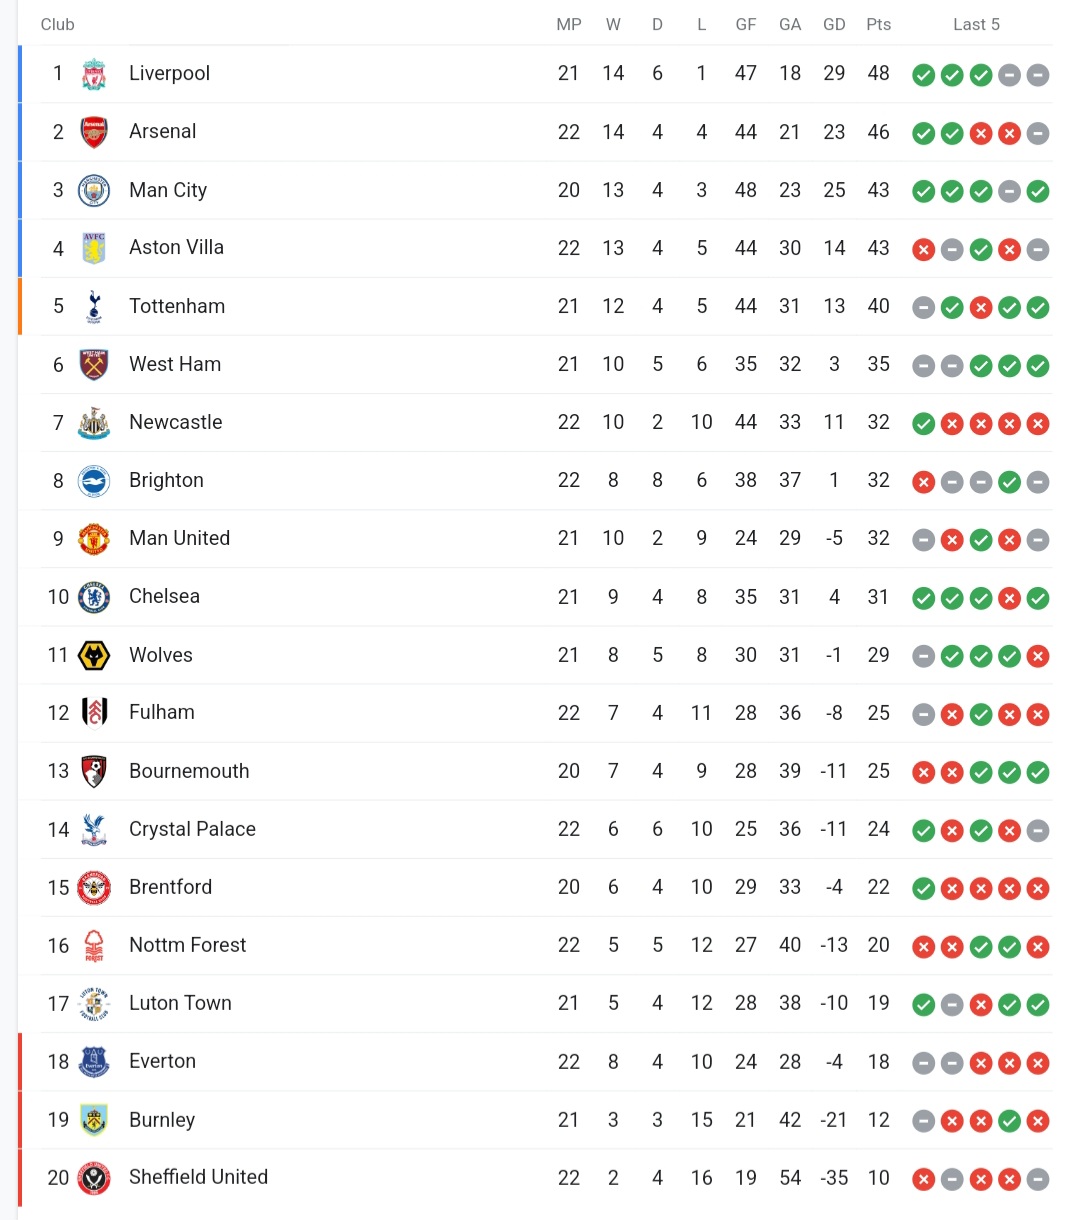1080x1220 pixels.
Task: Open the Aston Villa team link
Action: coord(176,247)
